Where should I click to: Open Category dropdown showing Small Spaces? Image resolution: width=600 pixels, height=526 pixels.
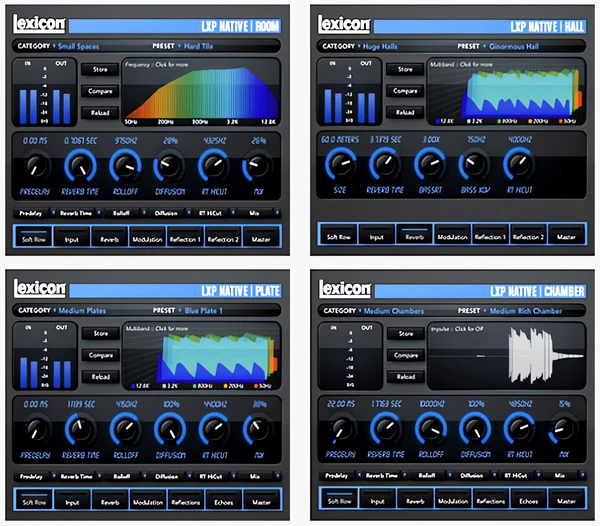click(78, 46)
